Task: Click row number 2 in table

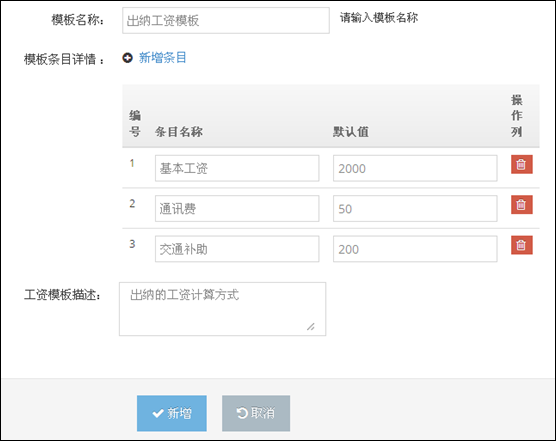Action: click(132, 203)
